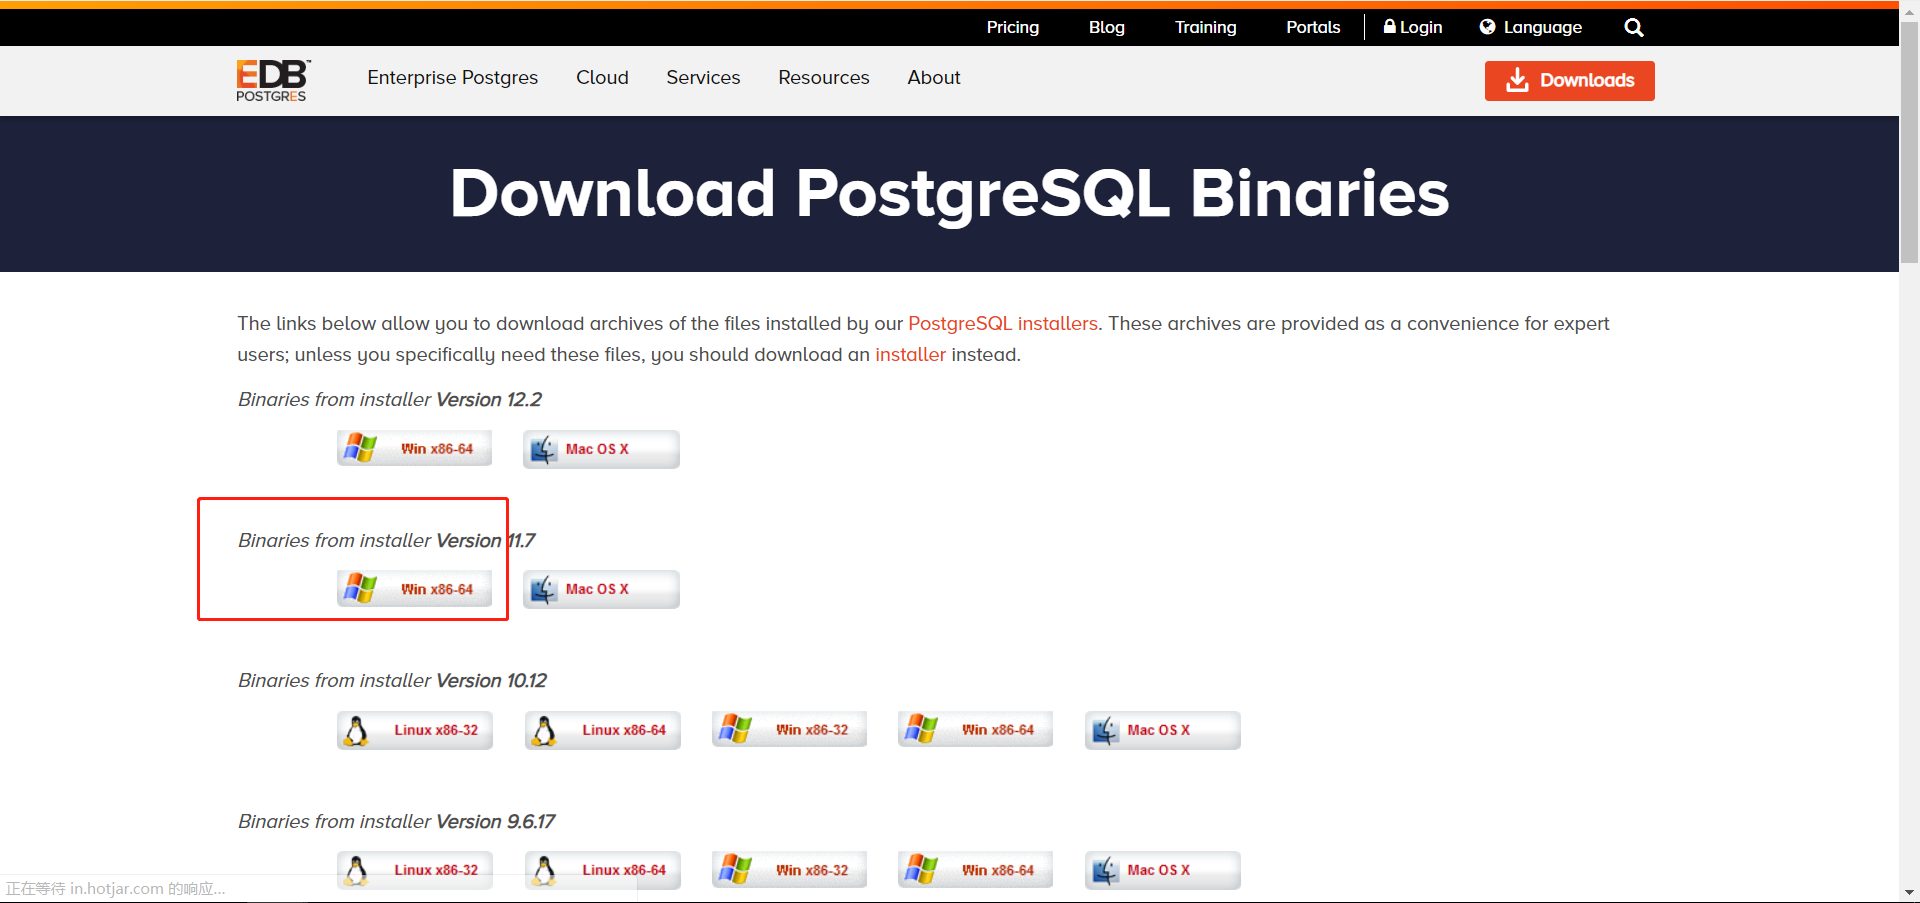Image resolution: width=1920 pixels, height=903 pixels.
Task: Open the Resources navigation item
Action: pos(824,77)
